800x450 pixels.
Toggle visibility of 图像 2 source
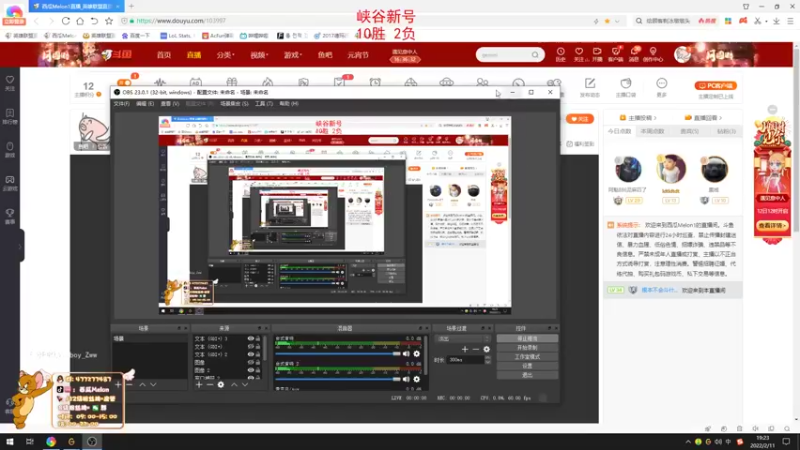[251, 370]
